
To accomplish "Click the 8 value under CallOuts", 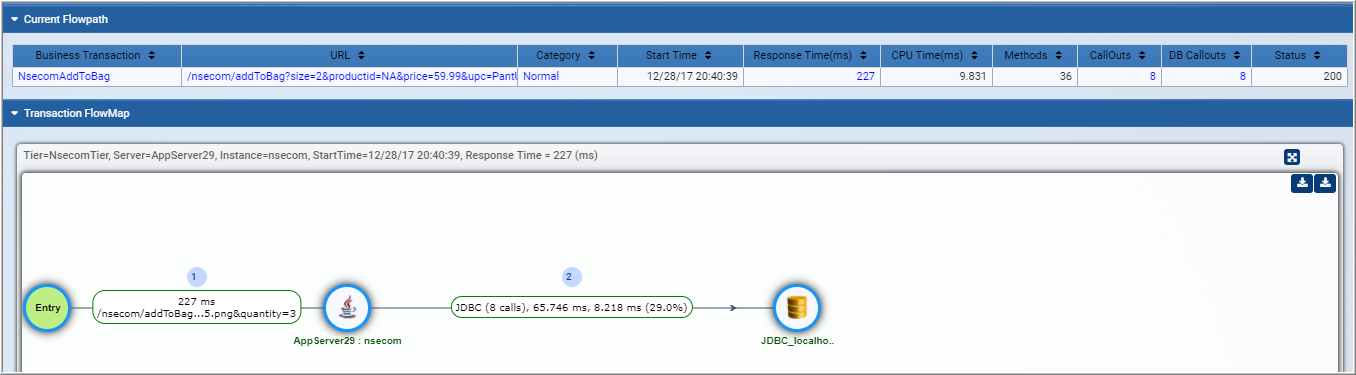I will point(1152,76).
